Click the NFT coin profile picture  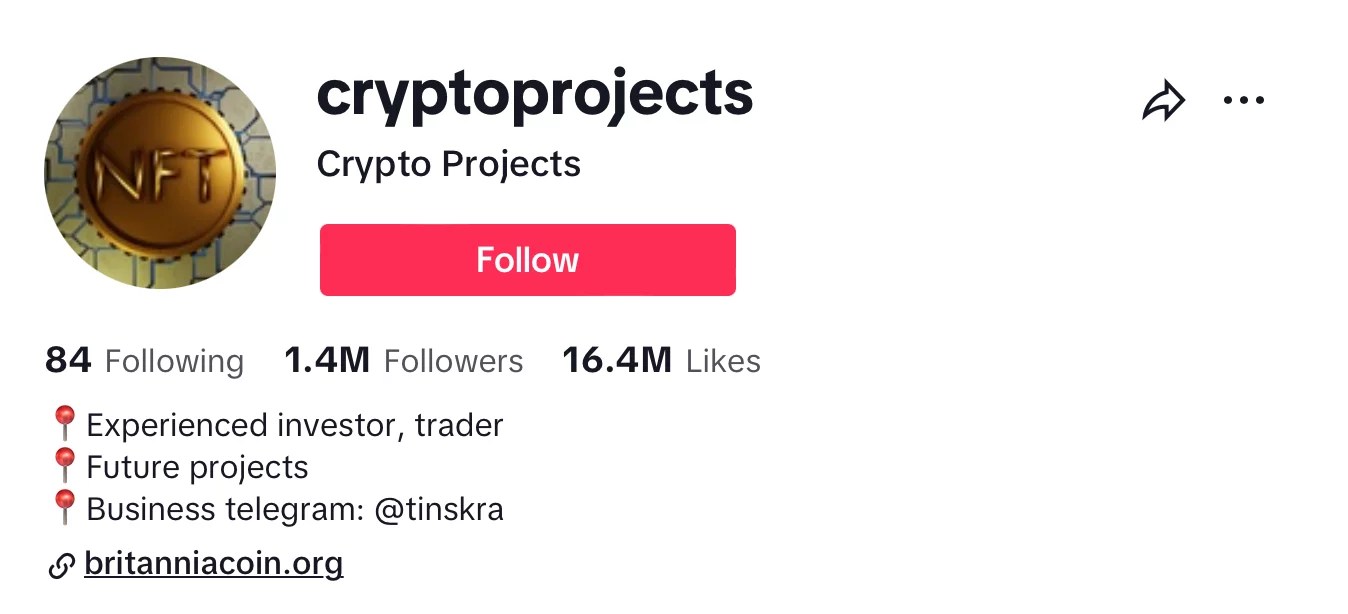coord(160,172)
